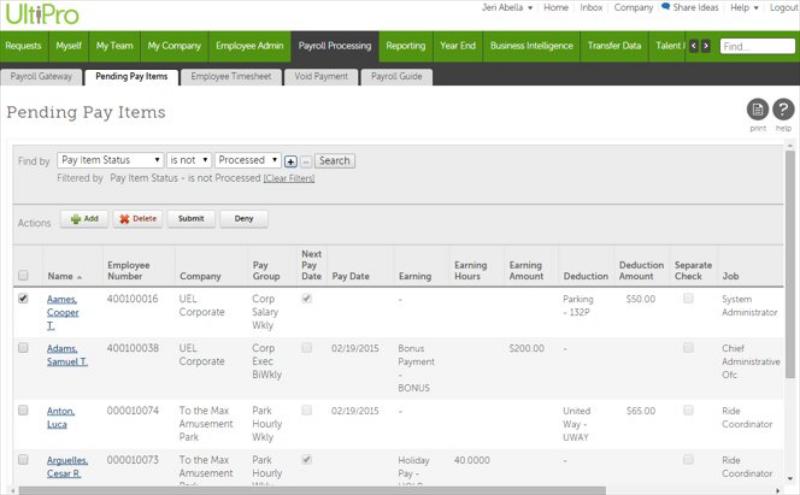Tick the select-all header checkbox
Screen dimensions: 800x495
click(x=23, y=276)
